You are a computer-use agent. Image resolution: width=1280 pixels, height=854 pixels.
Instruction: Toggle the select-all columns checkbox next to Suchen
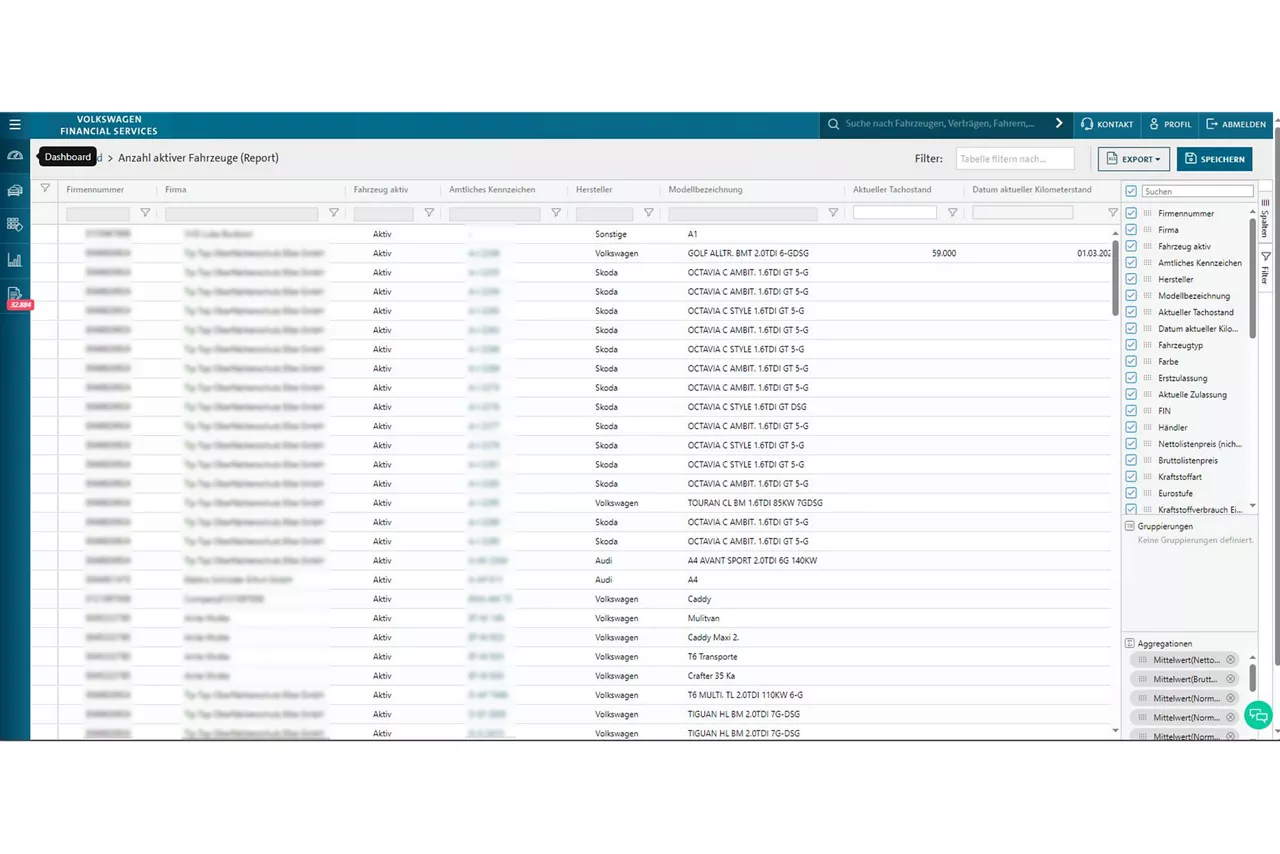click(x=1131, y=191)
